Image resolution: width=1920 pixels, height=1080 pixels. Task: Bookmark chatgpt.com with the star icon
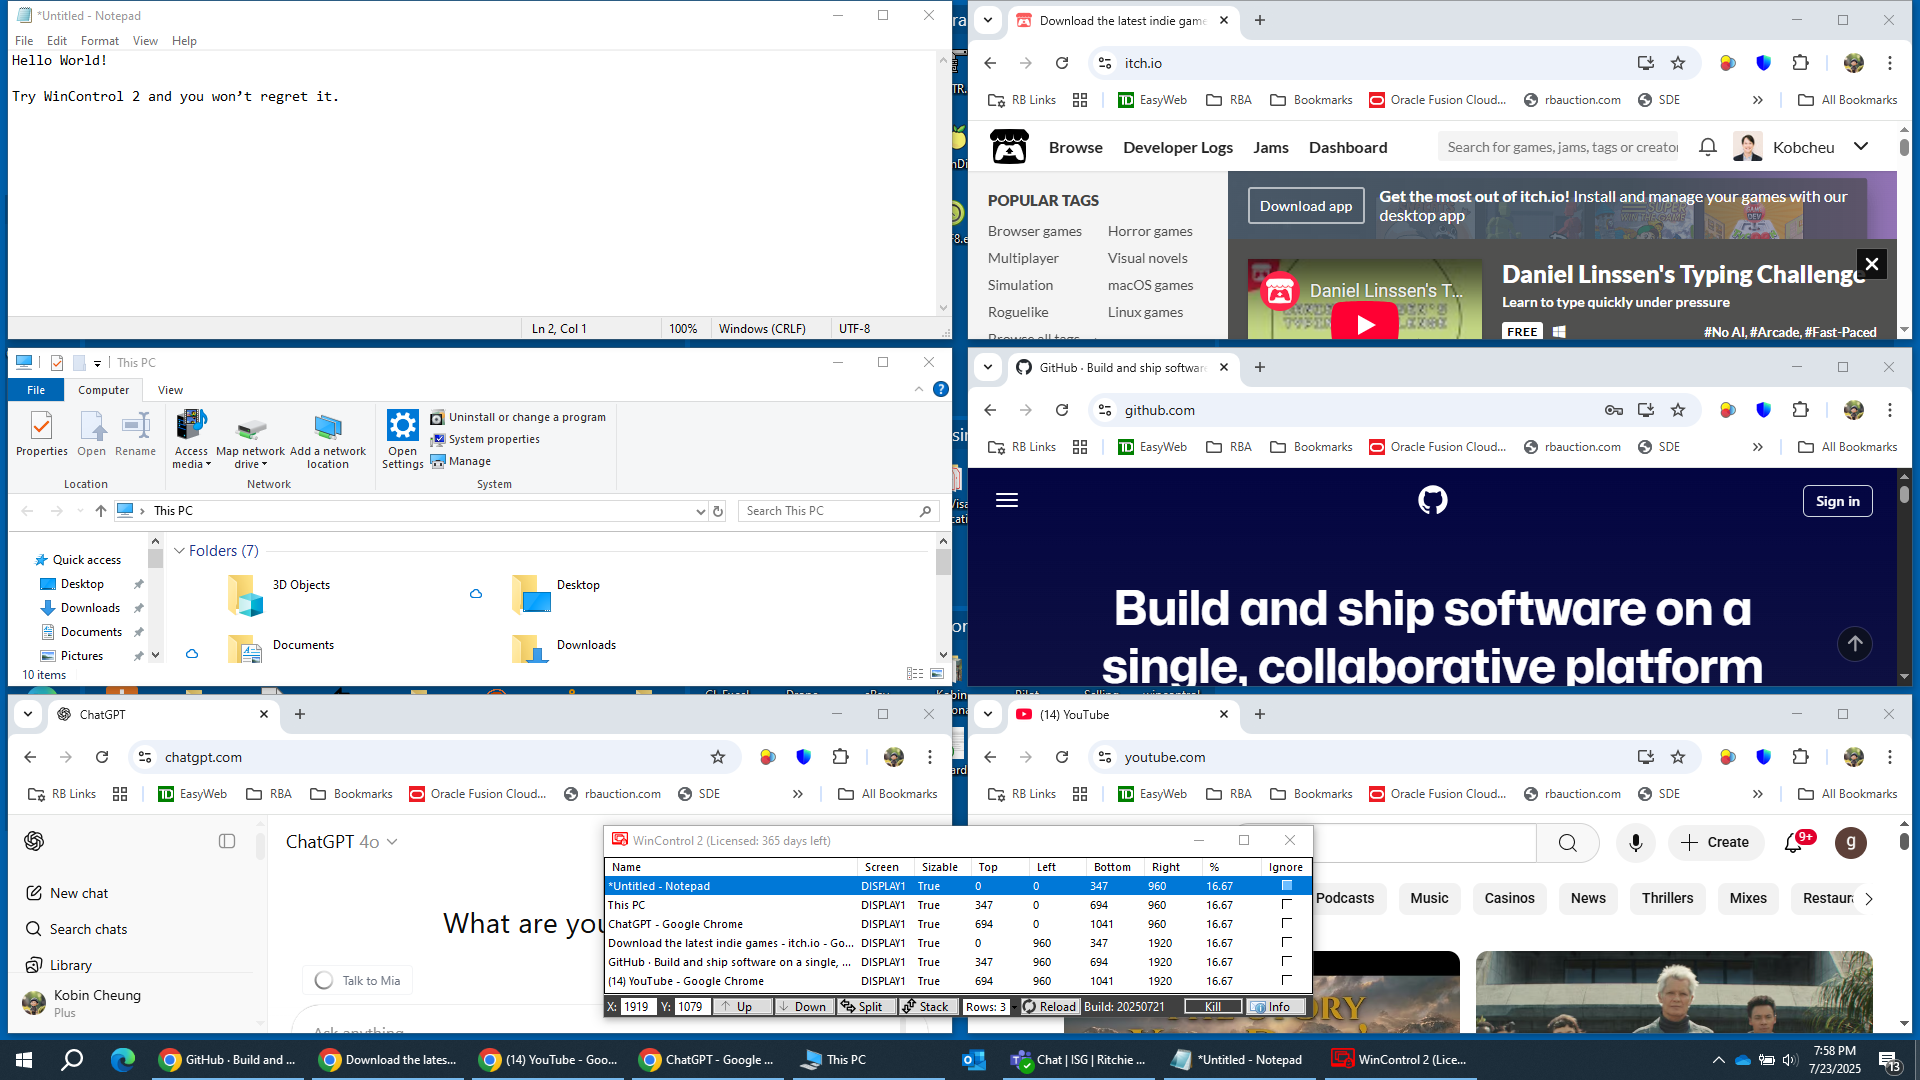[718, 757]
